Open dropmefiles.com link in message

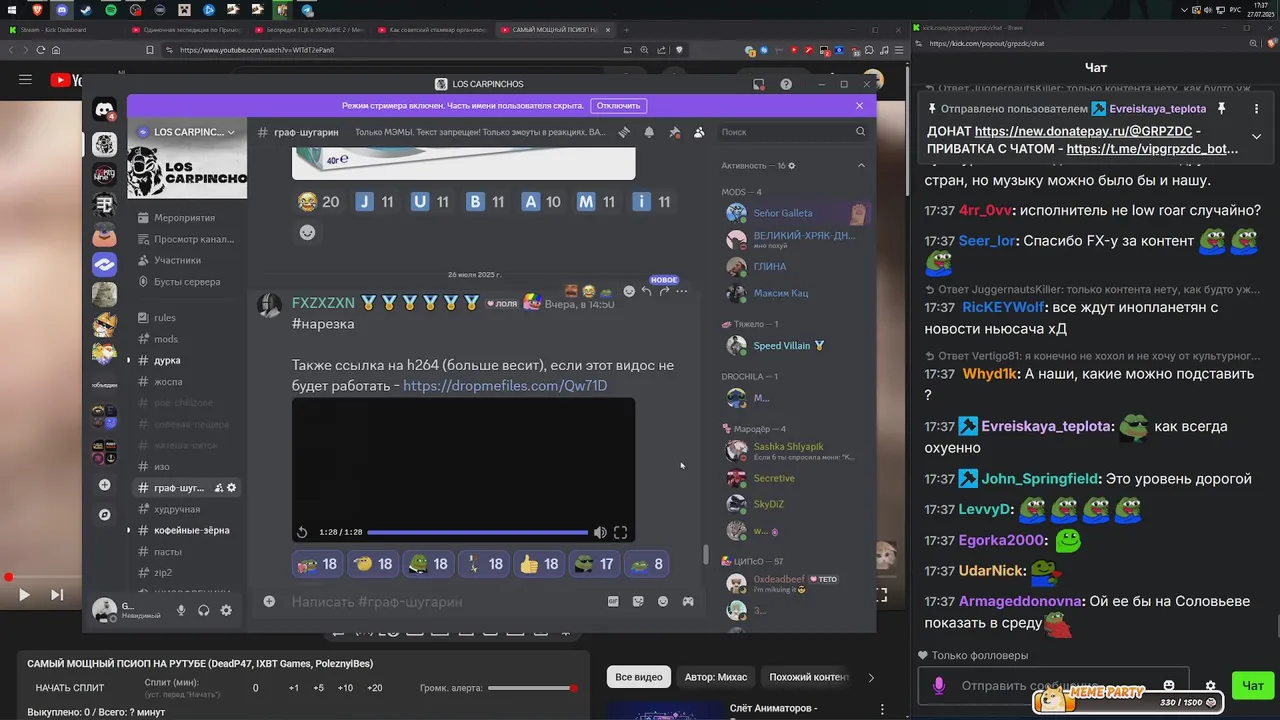tap(505, 386)
